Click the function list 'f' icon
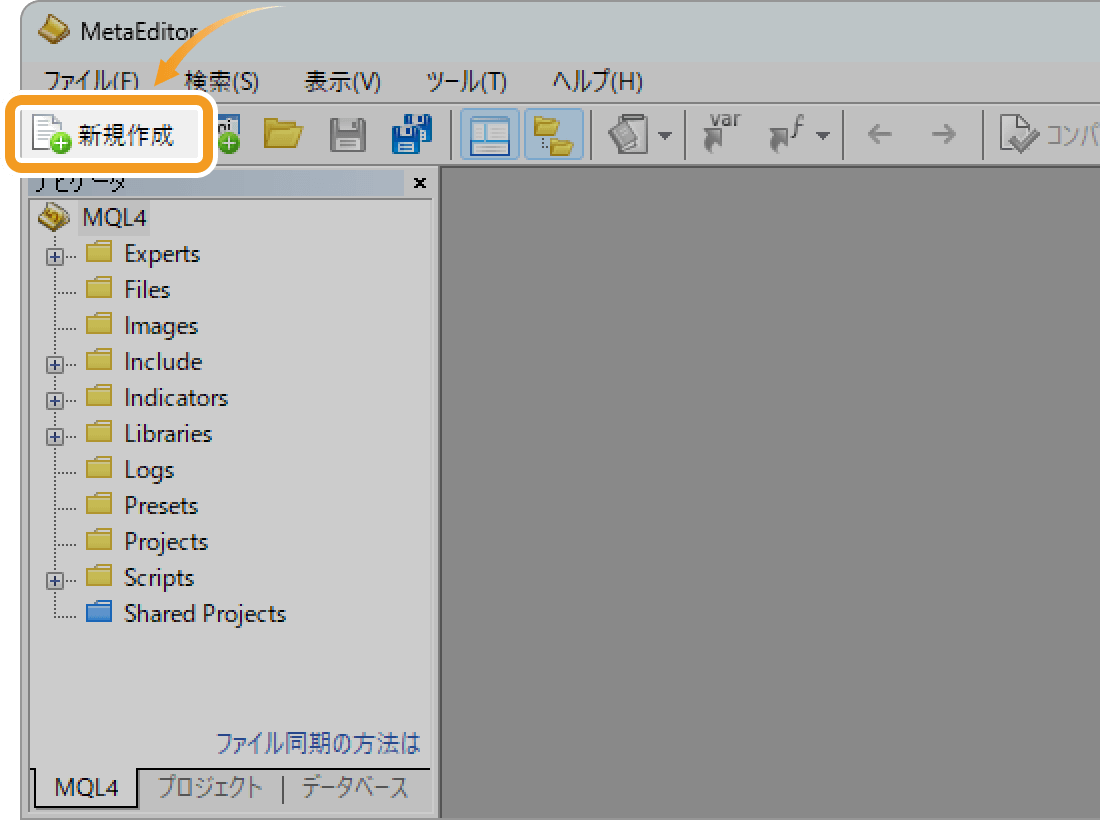This screenshot has width=1100, height=820. 786,133
